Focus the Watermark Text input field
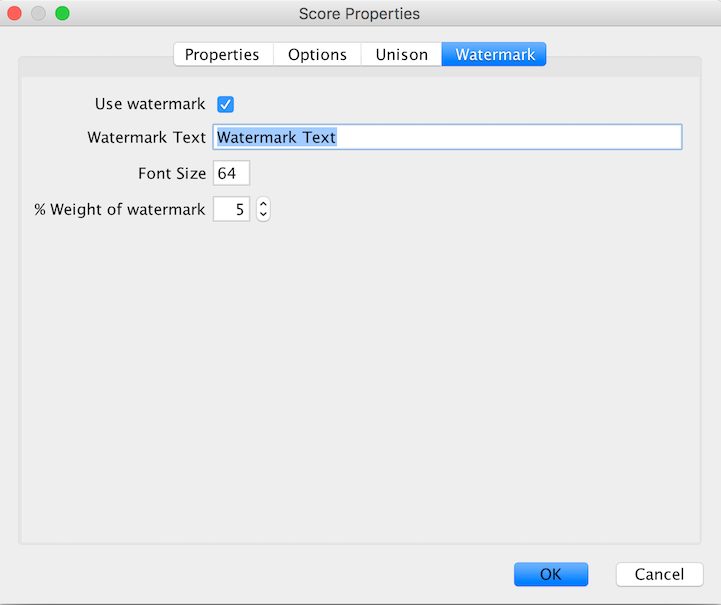The height and width of the screenshot is (605, 721). point(447,137)
